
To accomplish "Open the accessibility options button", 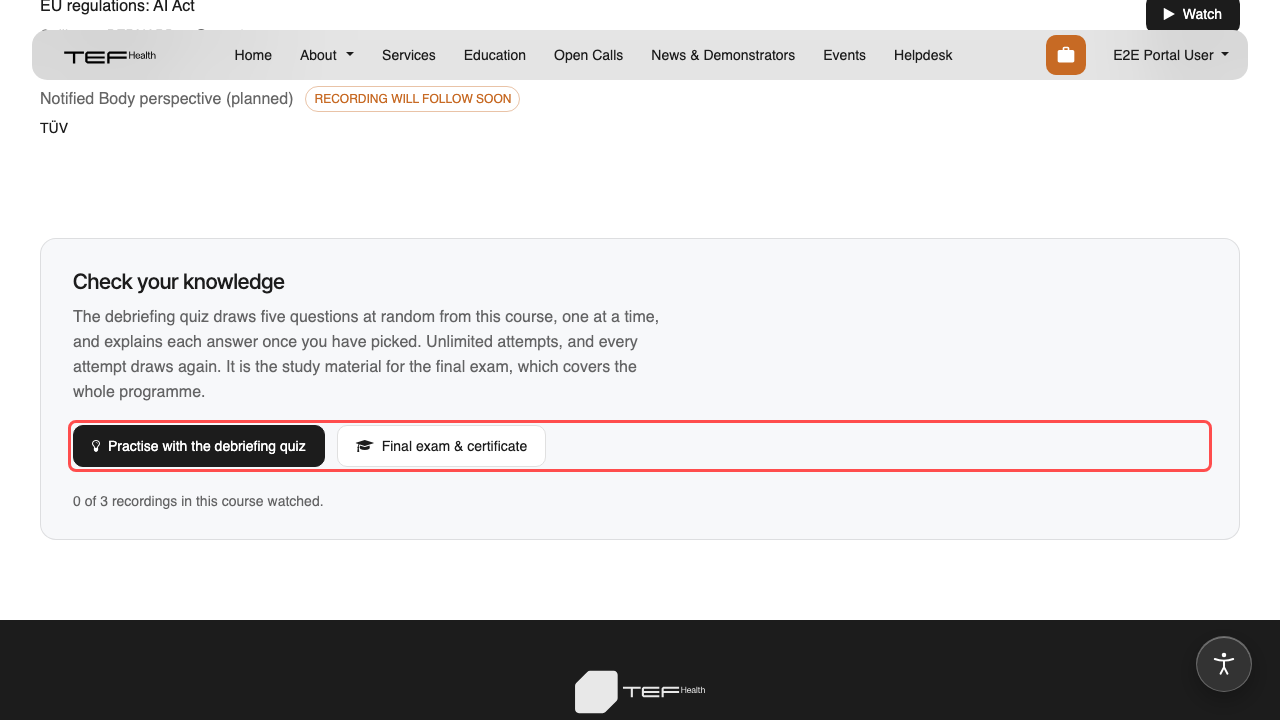I will tap(1224, 664).
